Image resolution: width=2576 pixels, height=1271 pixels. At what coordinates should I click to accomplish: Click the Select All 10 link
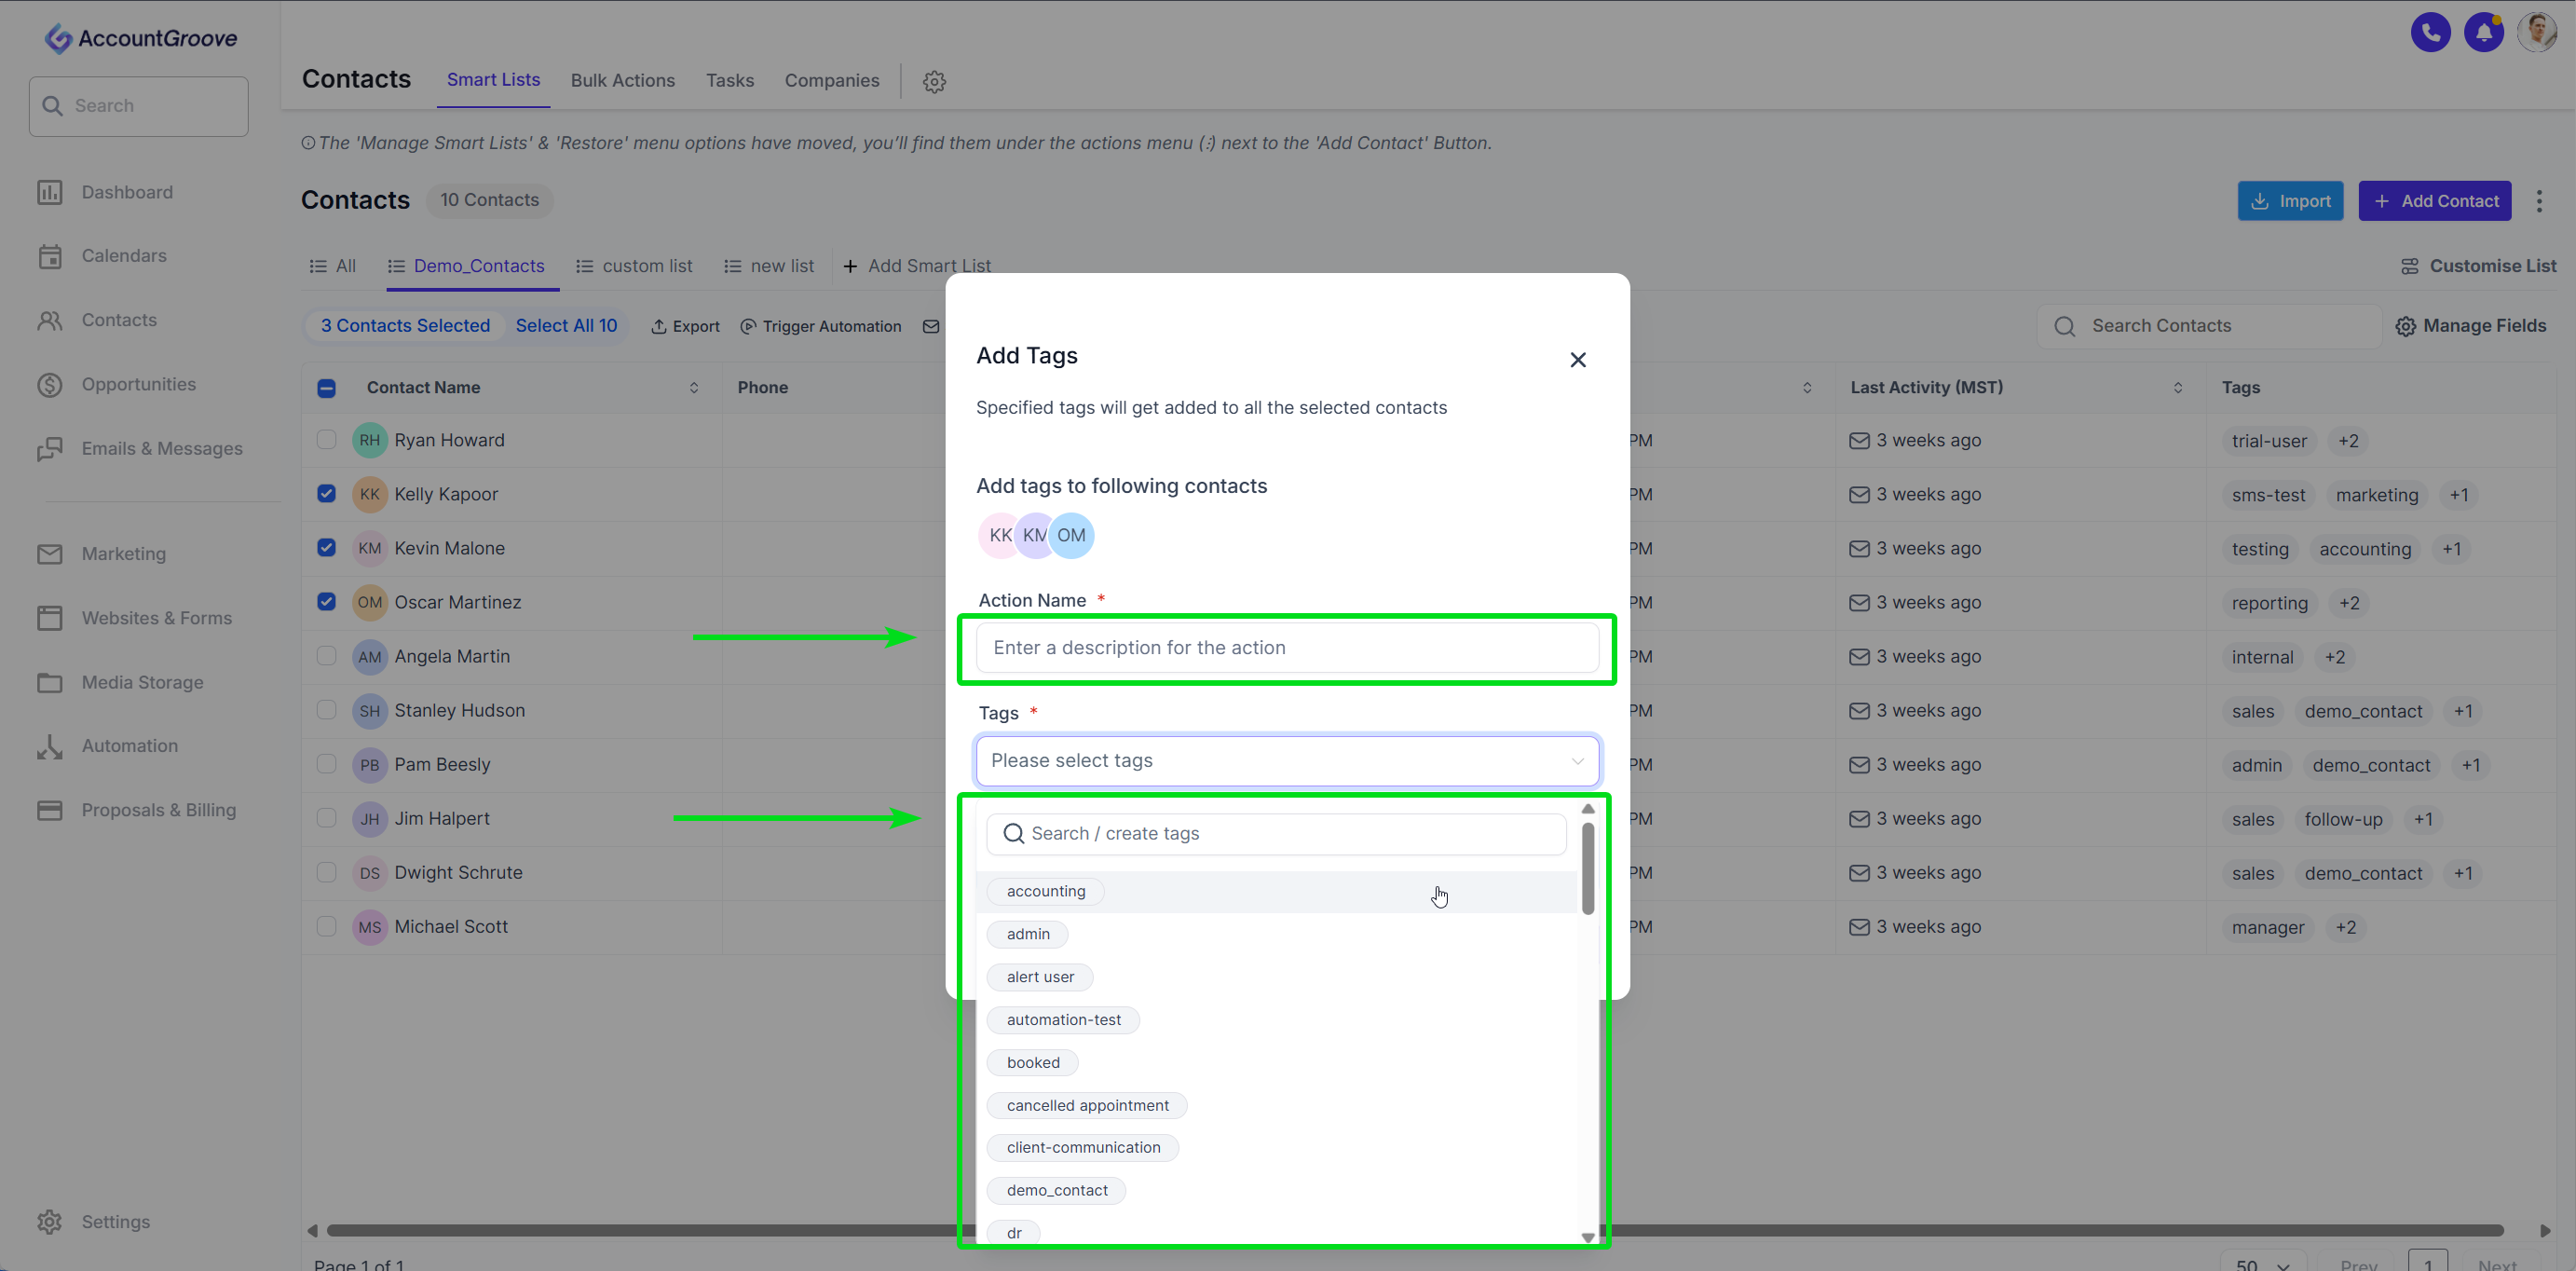click(x=566, y=326)
